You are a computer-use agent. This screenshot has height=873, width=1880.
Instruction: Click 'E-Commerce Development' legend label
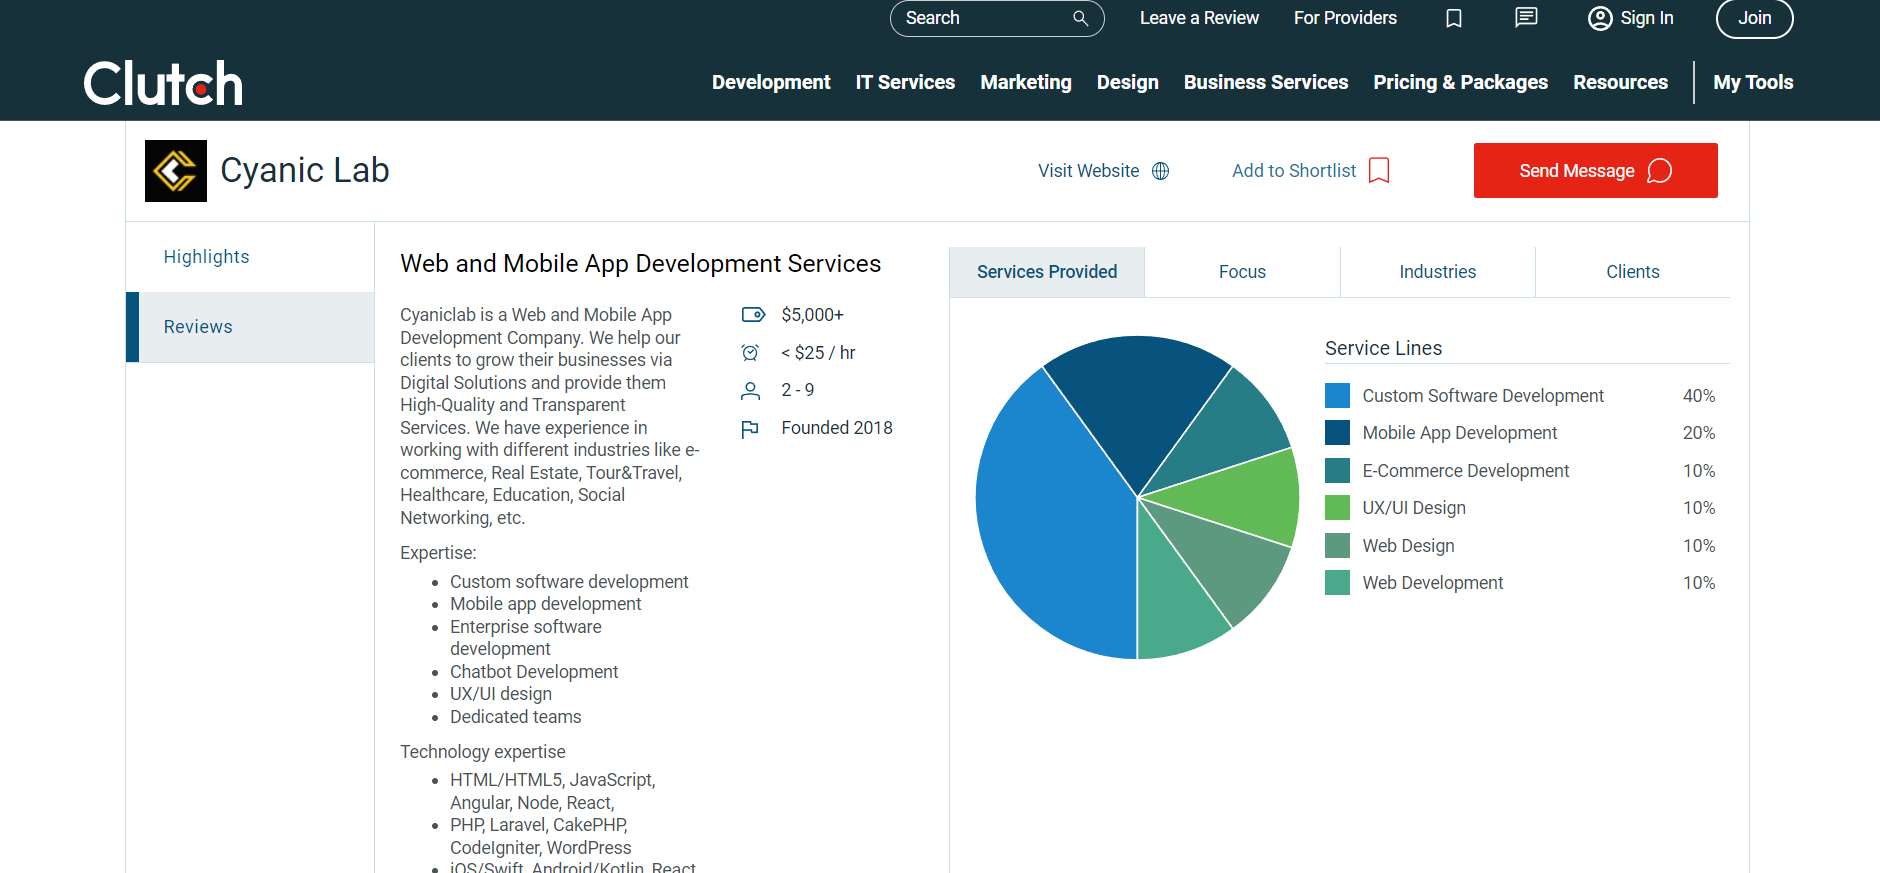(x=1466, y=471)
